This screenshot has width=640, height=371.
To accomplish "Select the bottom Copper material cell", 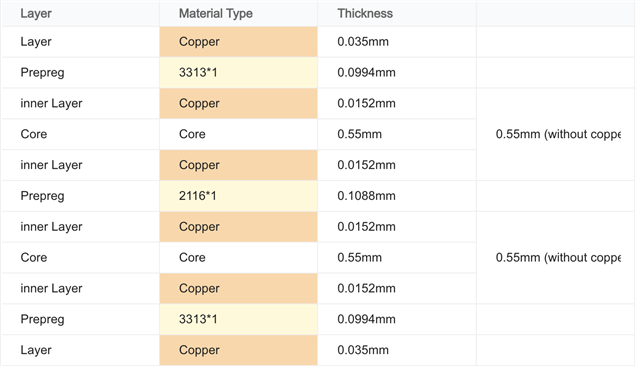I will (x=238, y=350).
